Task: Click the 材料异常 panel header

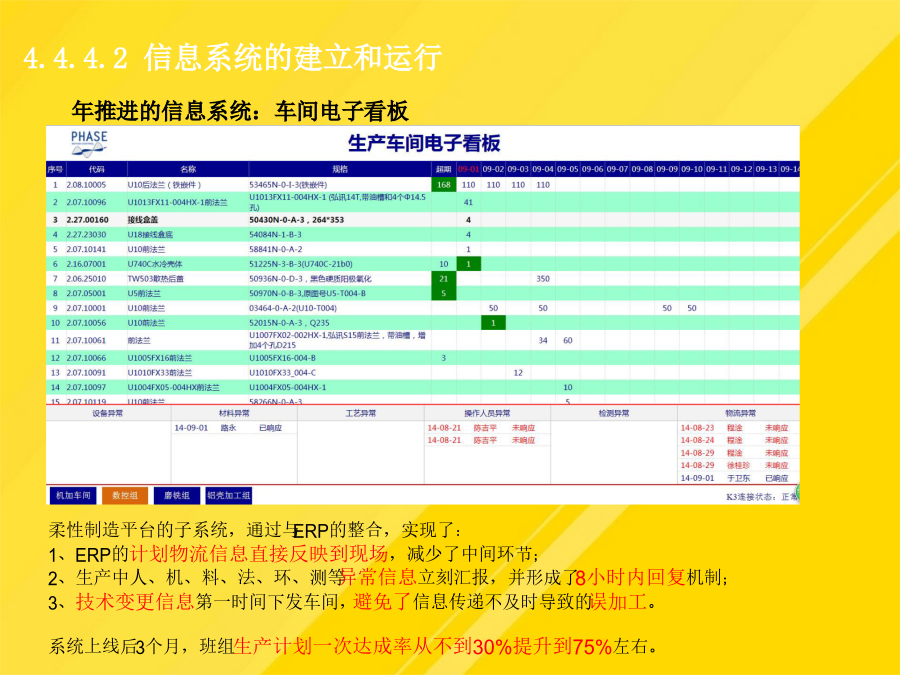Action: [234, 413]
